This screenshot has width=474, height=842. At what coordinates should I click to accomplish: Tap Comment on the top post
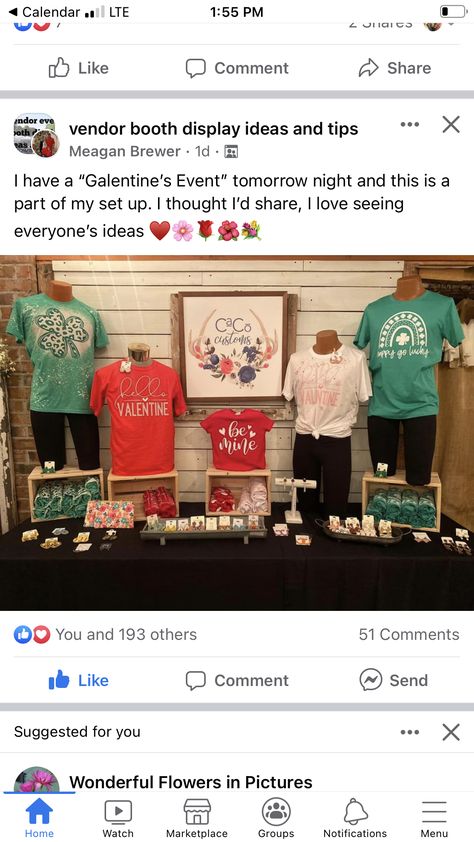[237, 68]
